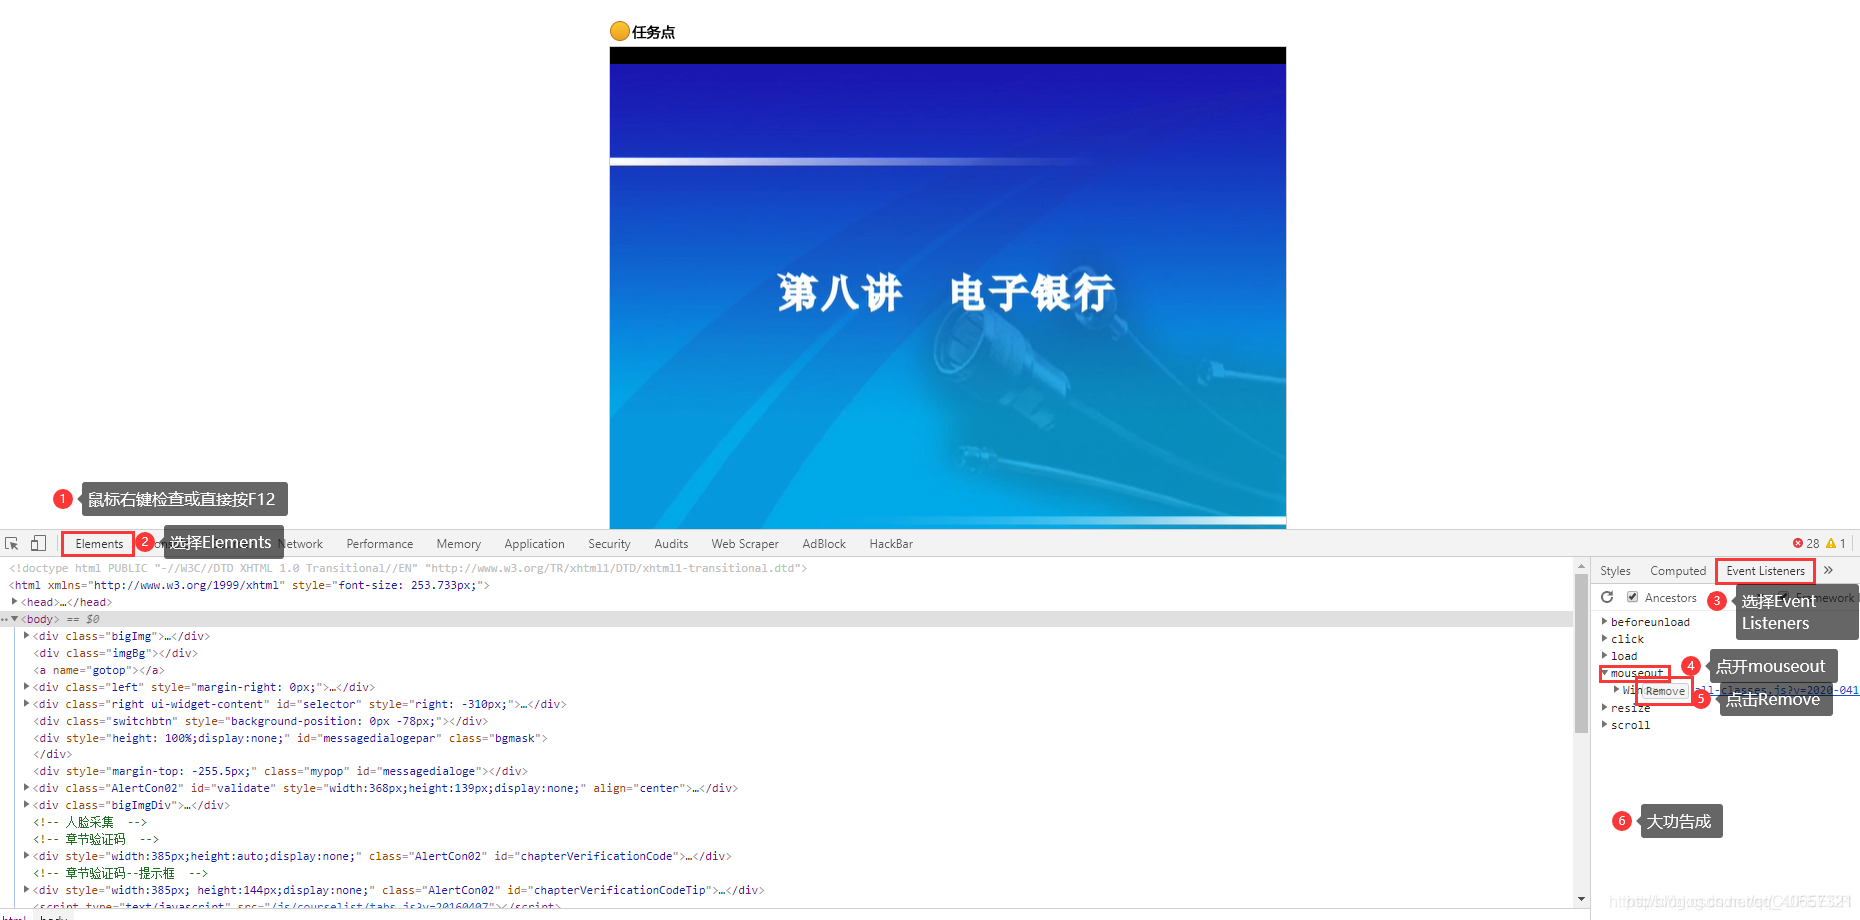
Task: Select the div id messagedialoge row
Action: [786, 771]
